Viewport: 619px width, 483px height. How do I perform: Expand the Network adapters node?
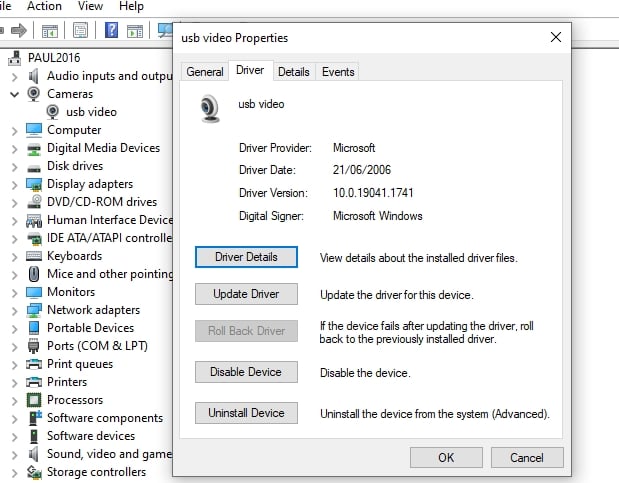click(15, 311)
